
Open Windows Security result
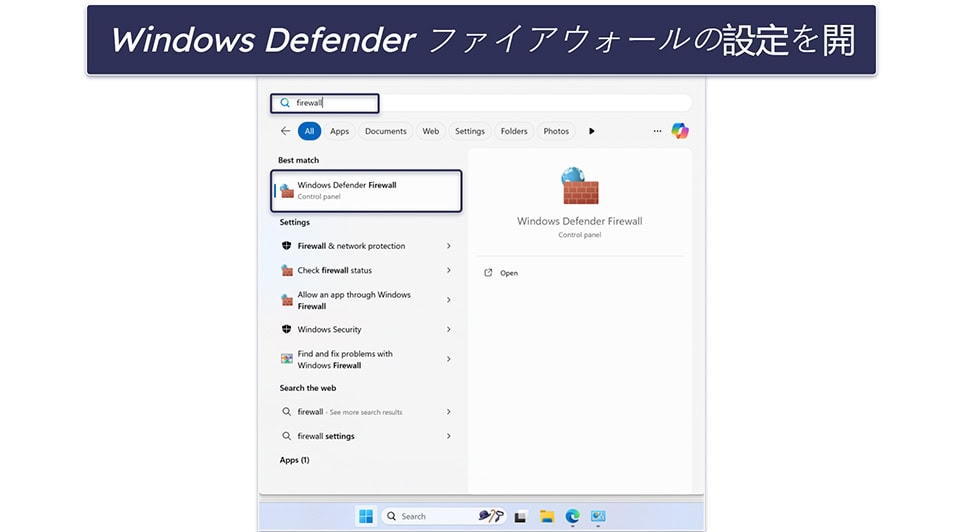pos(366,329)
